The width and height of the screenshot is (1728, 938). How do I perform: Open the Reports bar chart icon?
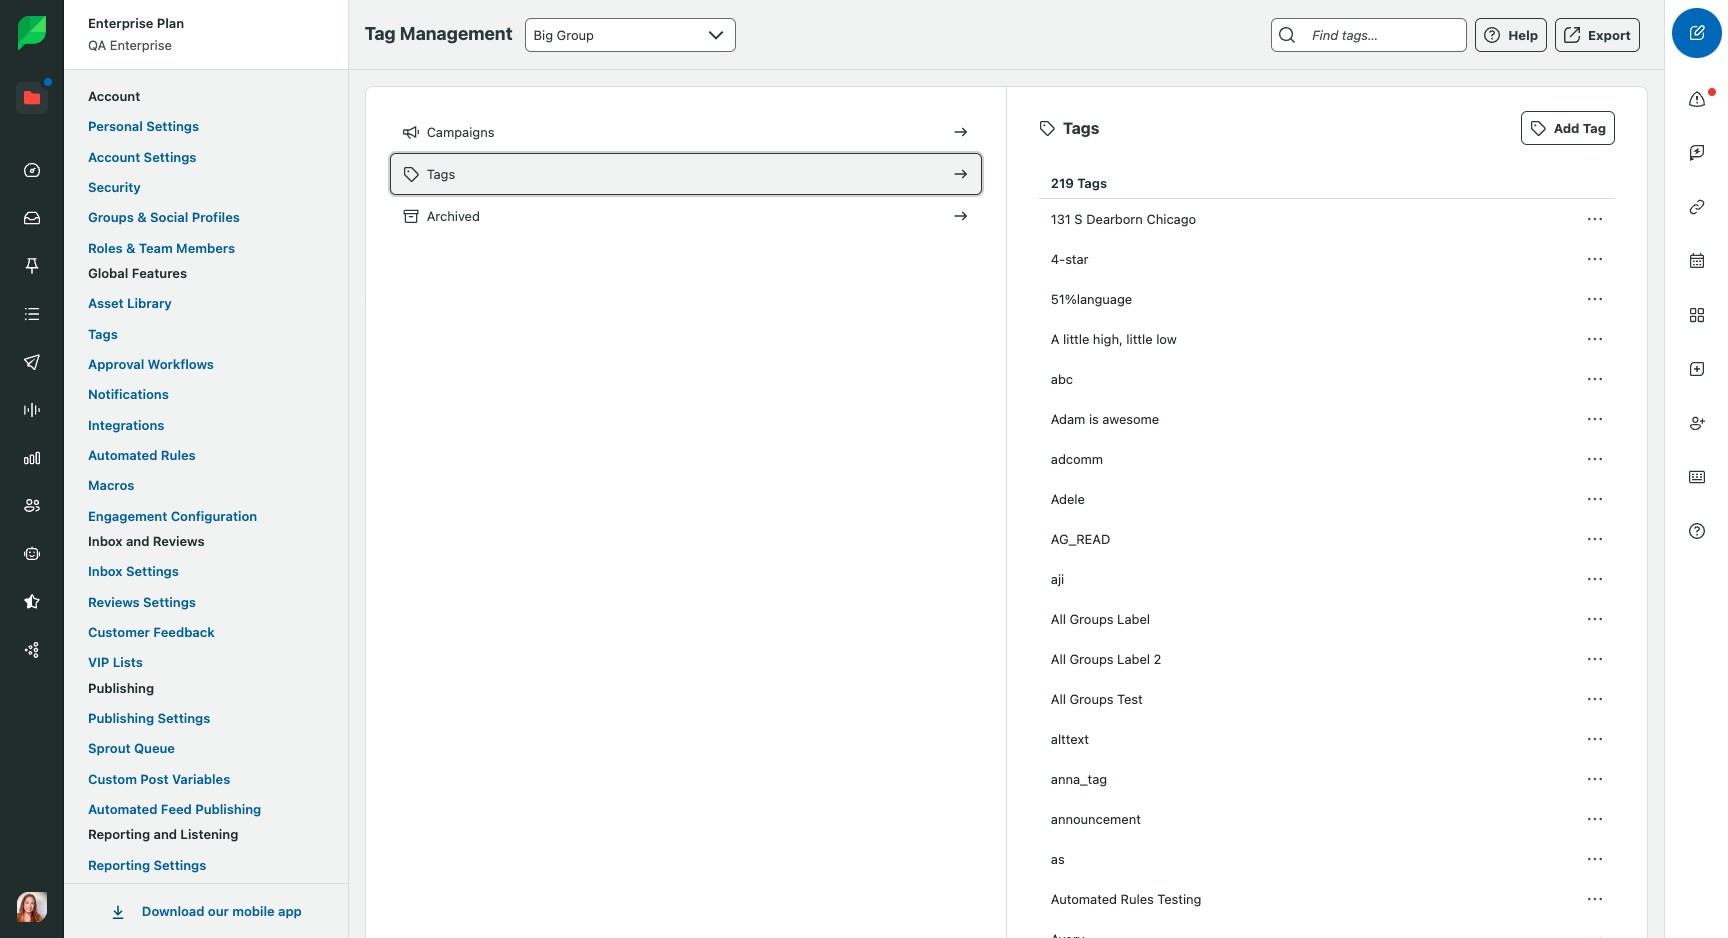point(32,459)
